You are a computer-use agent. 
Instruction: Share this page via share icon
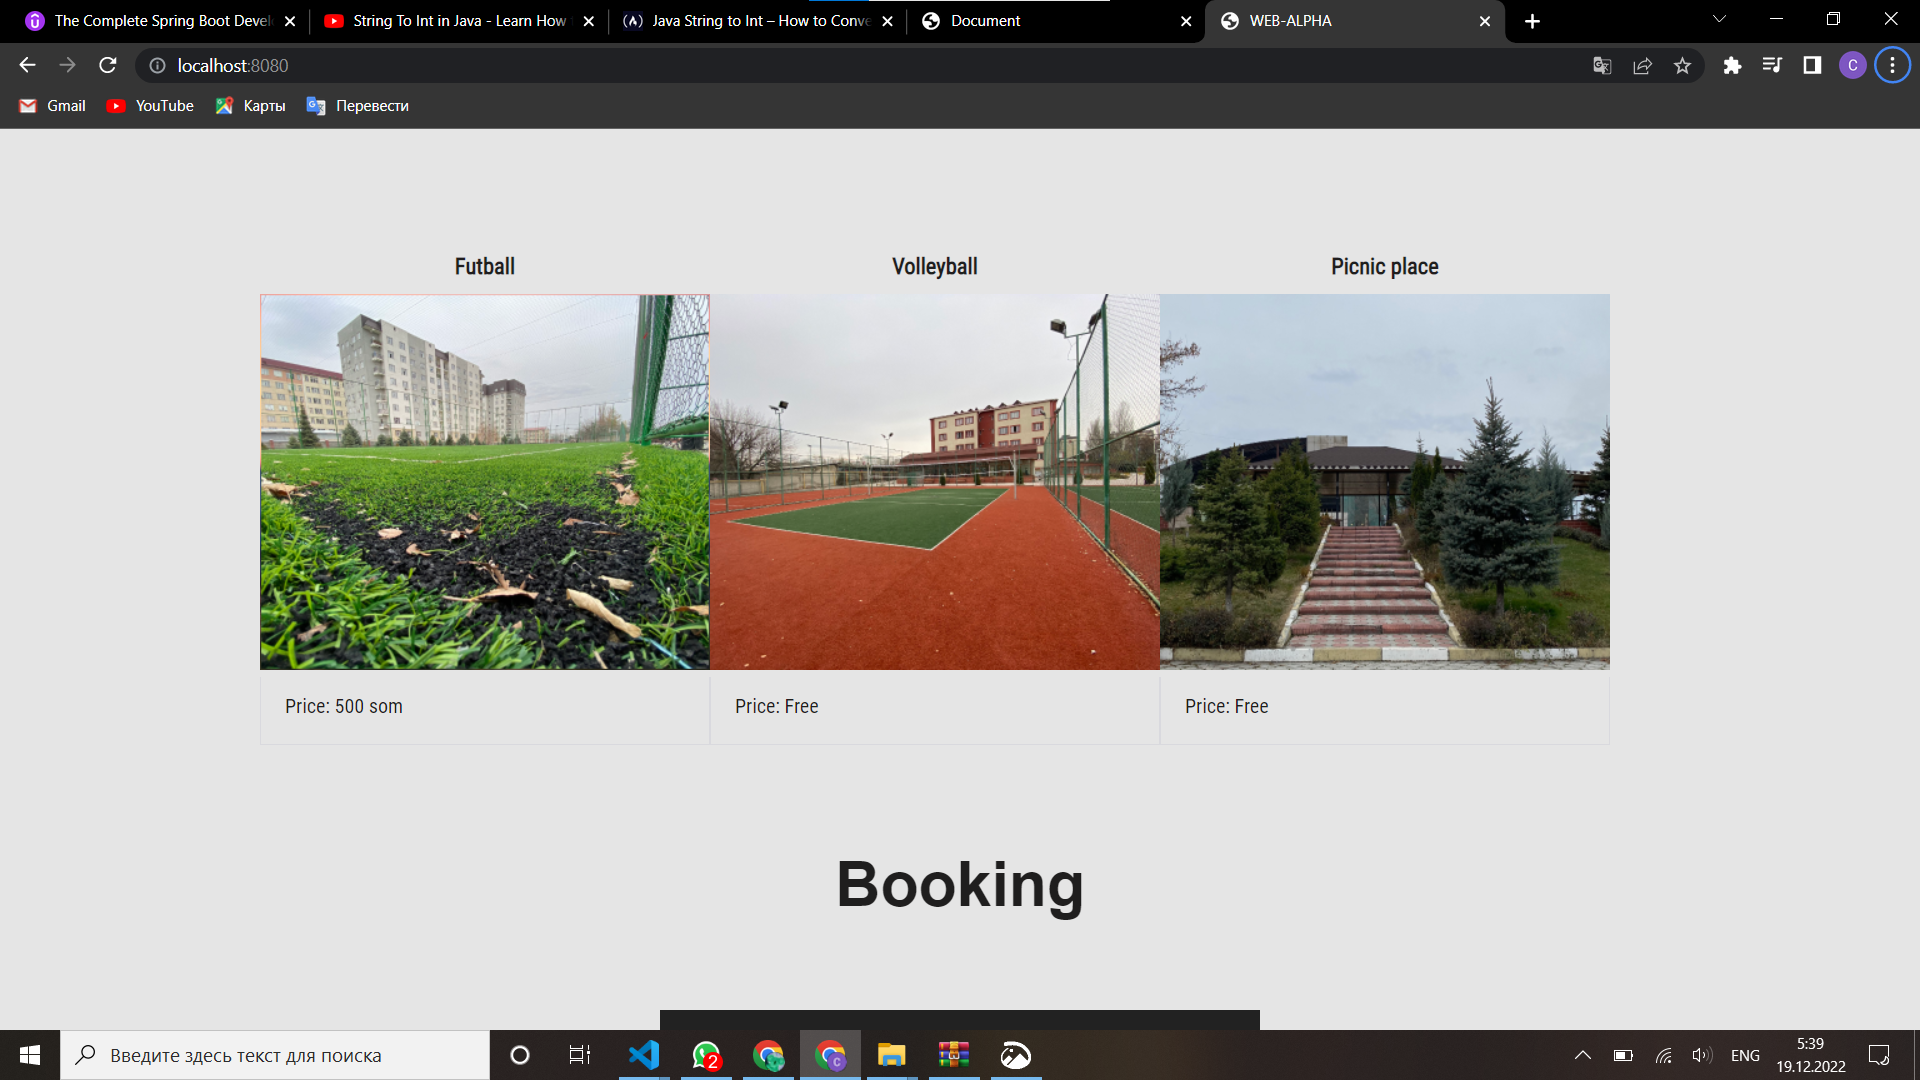click(1642, 66)
